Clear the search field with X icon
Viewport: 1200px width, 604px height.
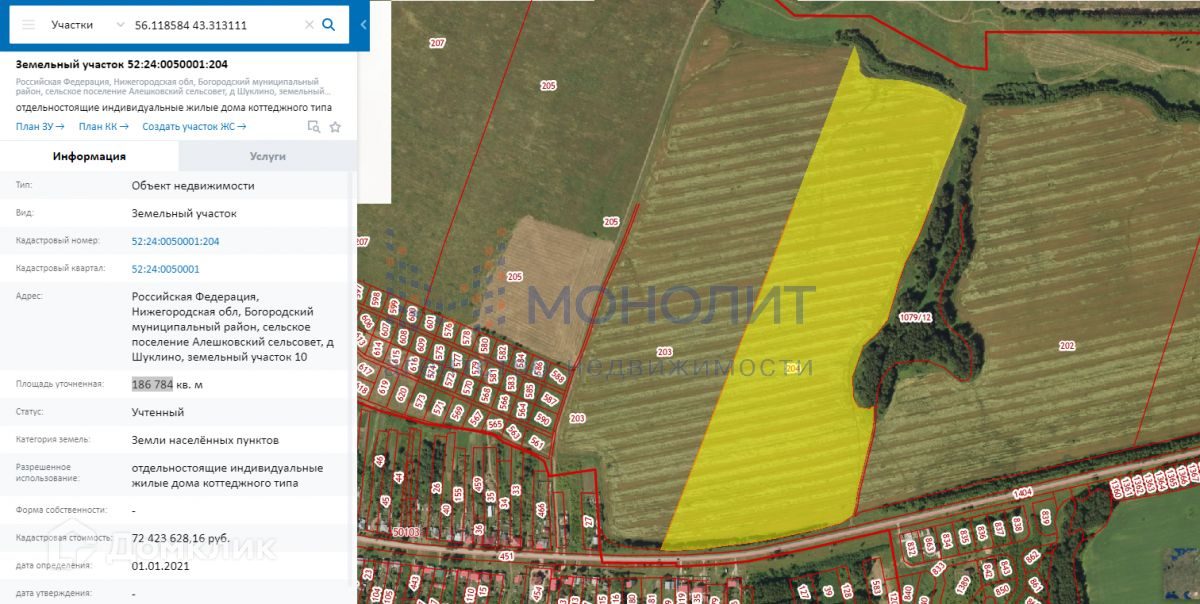[x=309, y=25]
